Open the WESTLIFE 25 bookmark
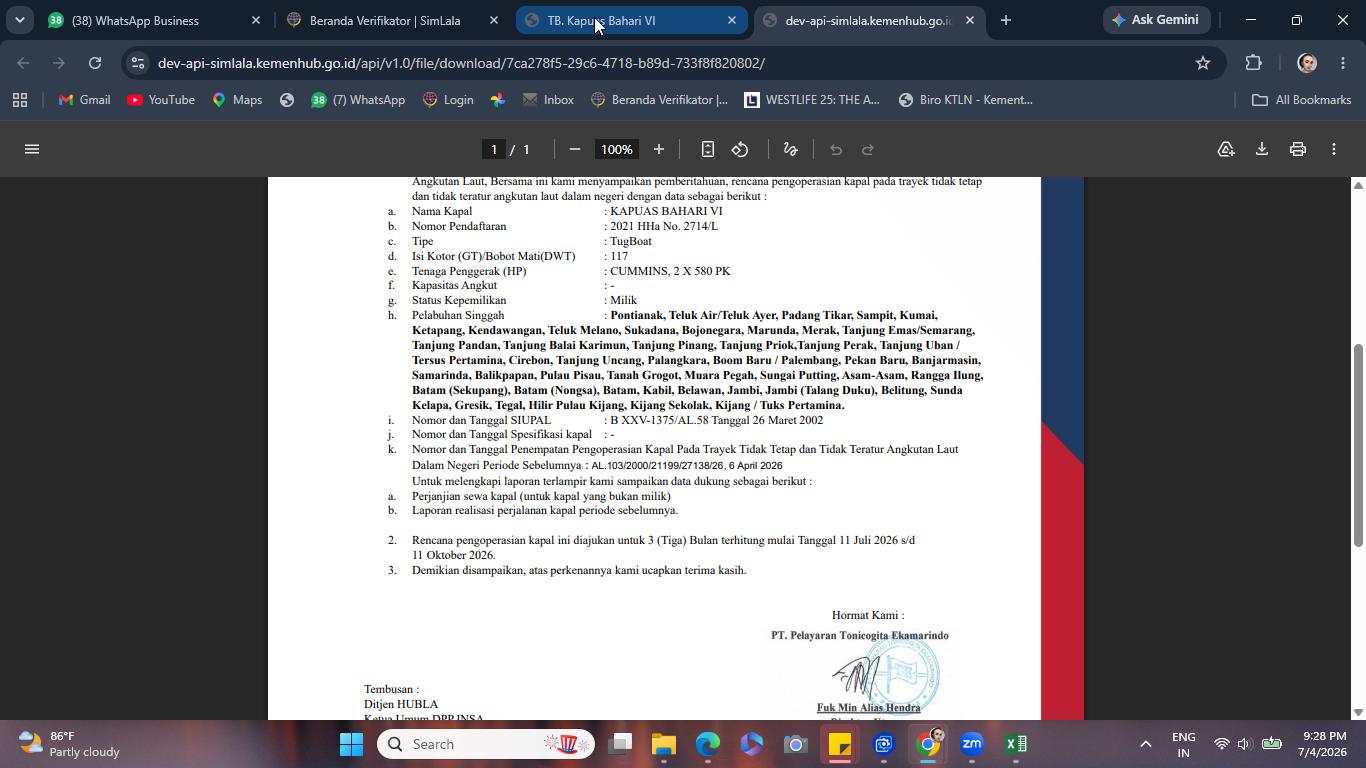The height and width of the screenshot is (768, 1366). (812, 100)
